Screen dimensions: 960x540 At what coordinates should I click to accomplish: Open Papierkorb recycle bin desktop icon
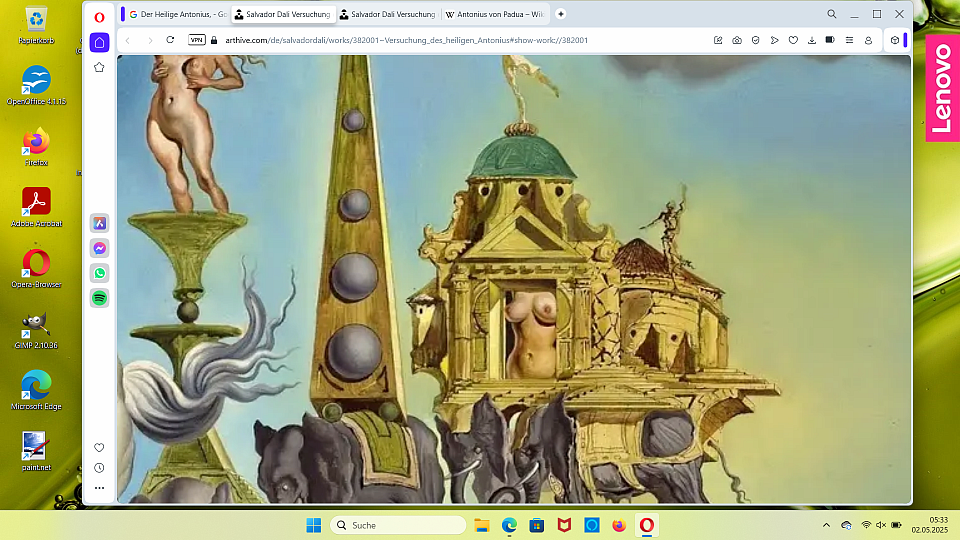(x=37, y=26)
